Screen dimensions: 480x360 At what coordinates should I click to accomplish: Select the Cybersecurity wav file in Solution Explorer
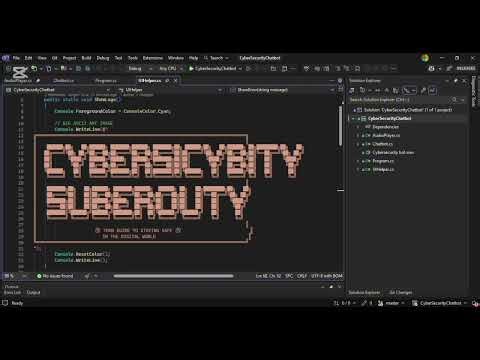click(393, 152)
